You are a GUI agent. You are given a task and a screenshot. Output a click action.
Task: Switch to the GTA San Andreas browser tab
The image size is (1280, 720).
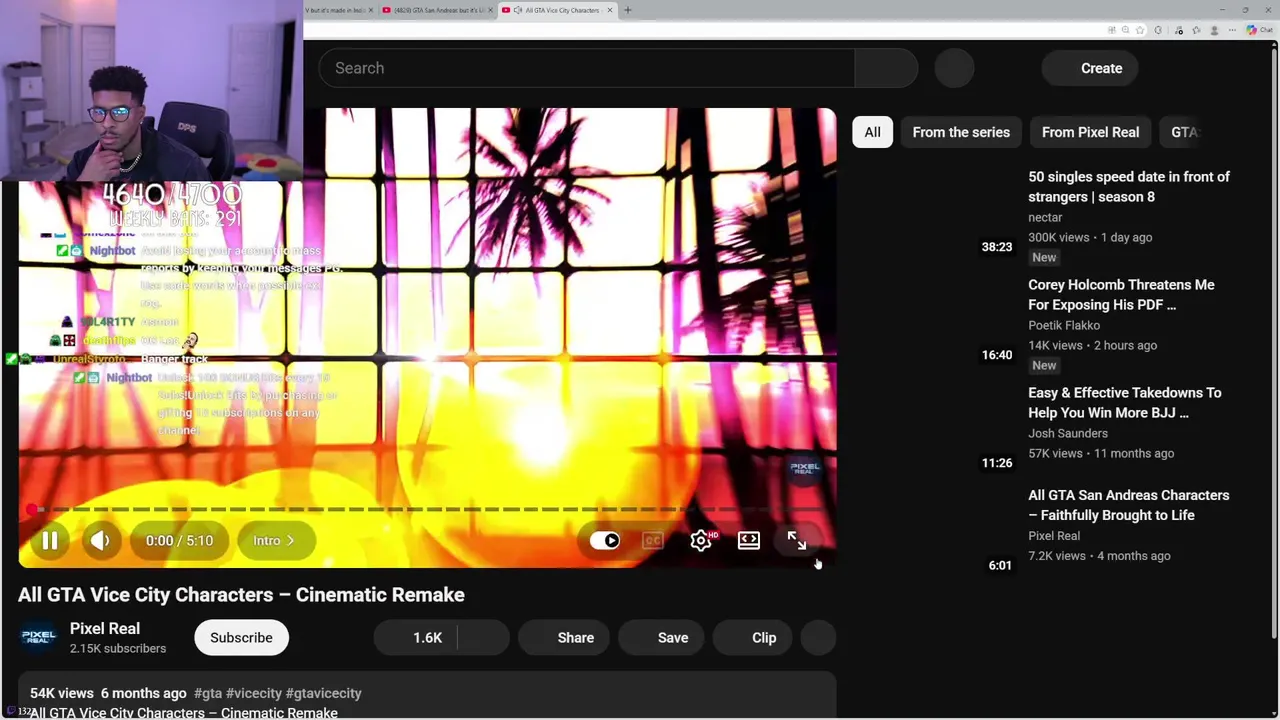[438, 10]
